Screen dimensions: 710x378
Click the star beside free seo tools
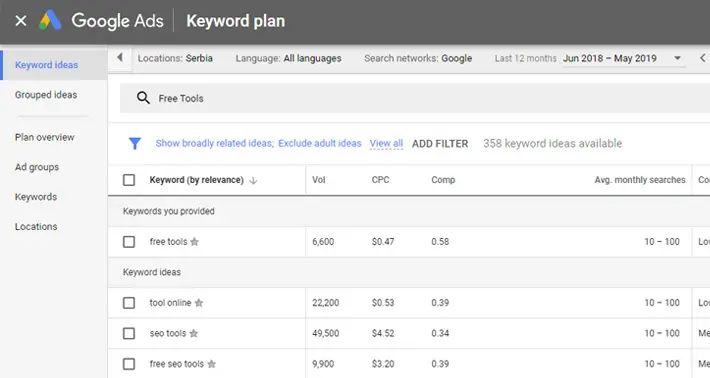(211, 364)
